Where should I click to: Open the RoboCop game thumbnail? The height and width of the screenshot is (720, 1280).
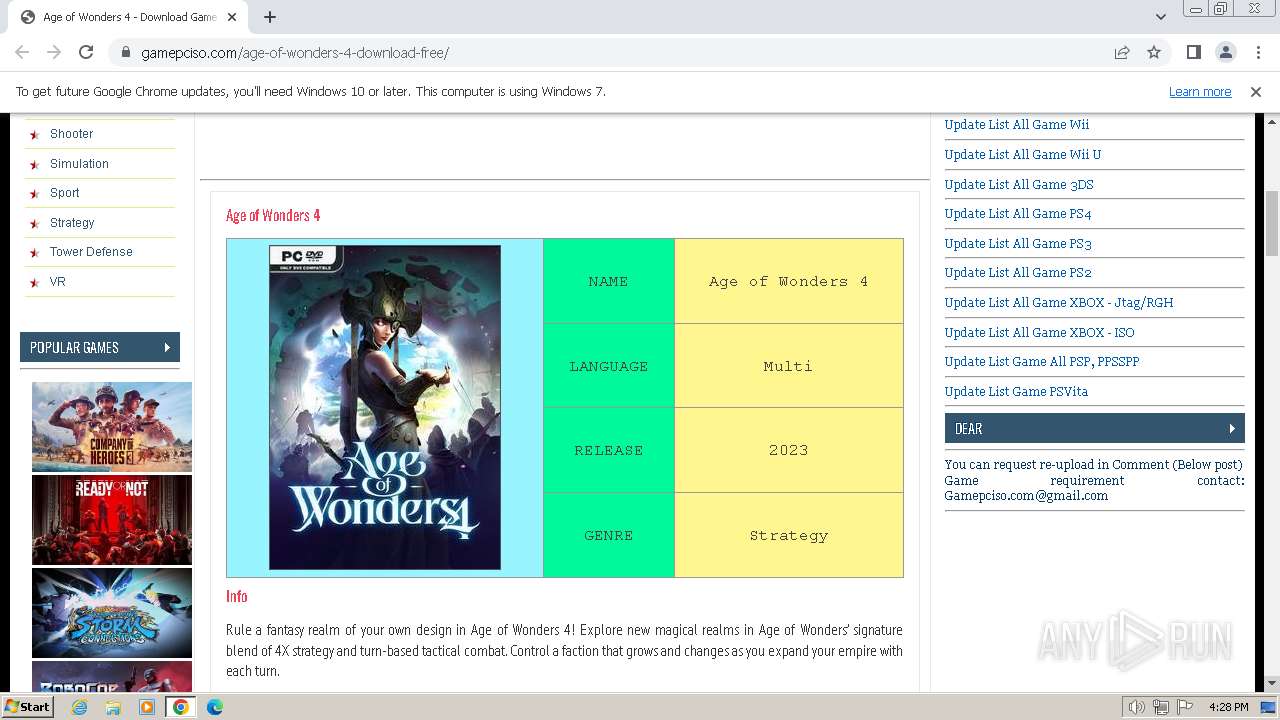point(112,676)
